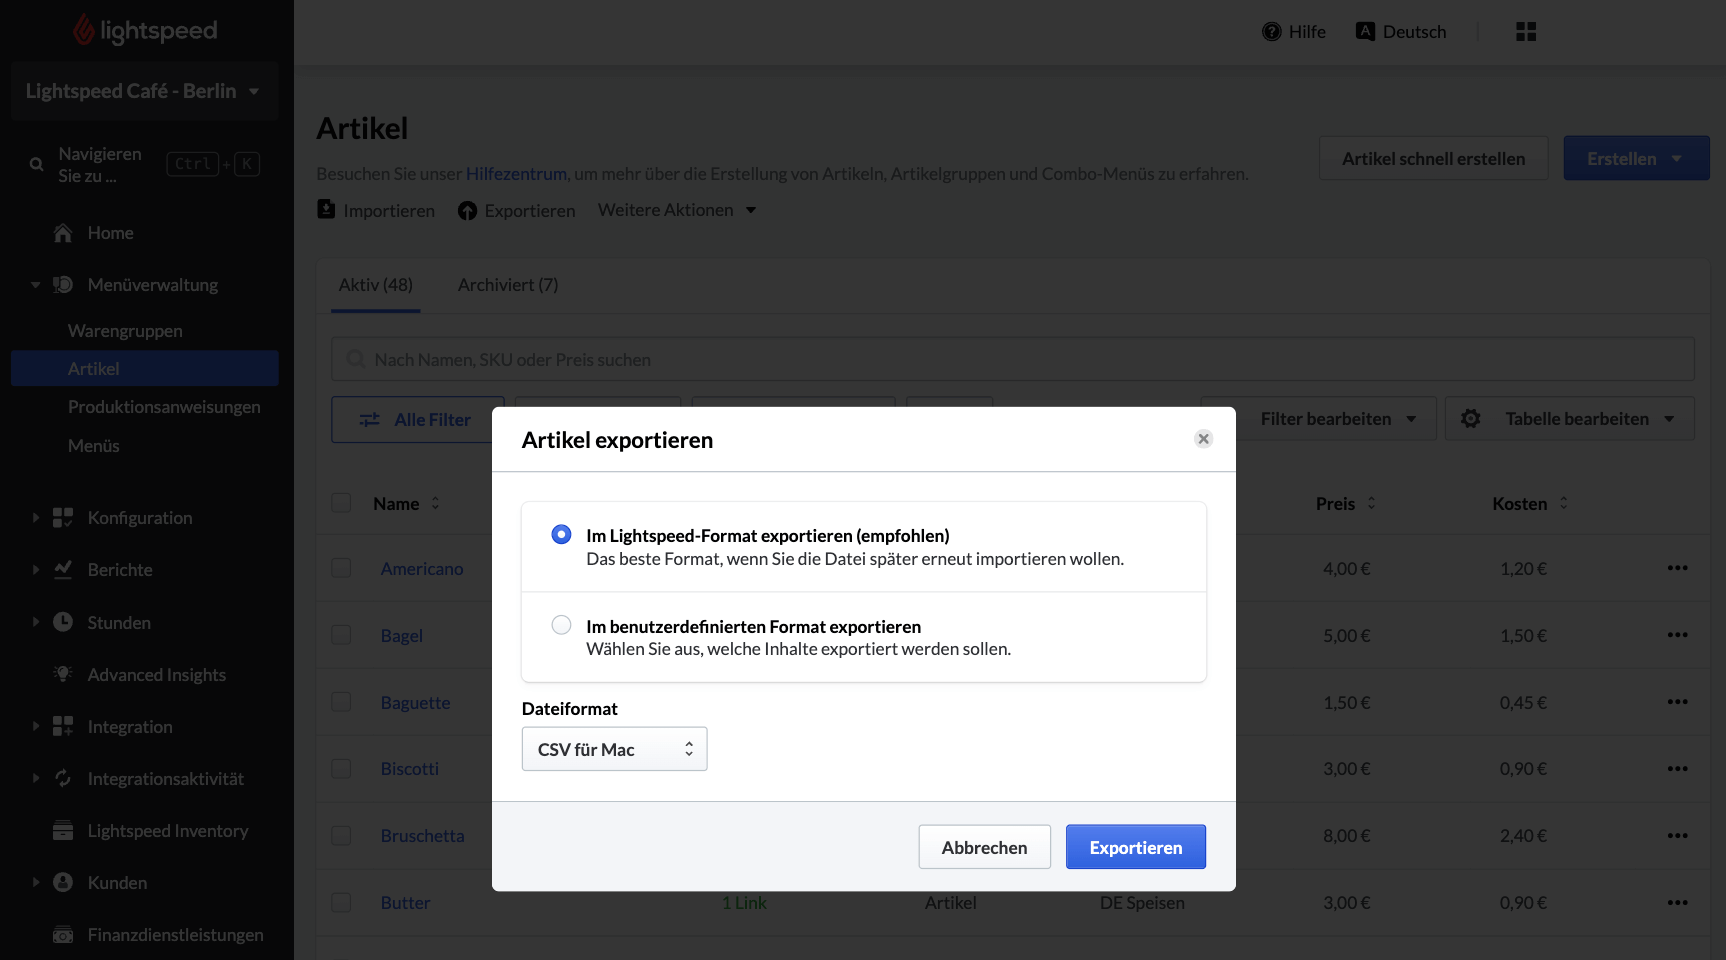Image resolution: width=1726 pixels, height=960 pixels.
Task: Close the Artikel exportieren dialog
Action: tap(1203, 439)
